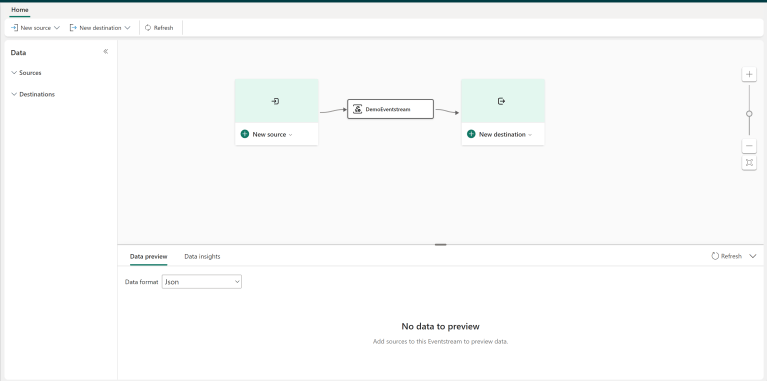Open the New source toolbar dropdown arrow
The width and height of the screenshot is (767, 381).
57,28
